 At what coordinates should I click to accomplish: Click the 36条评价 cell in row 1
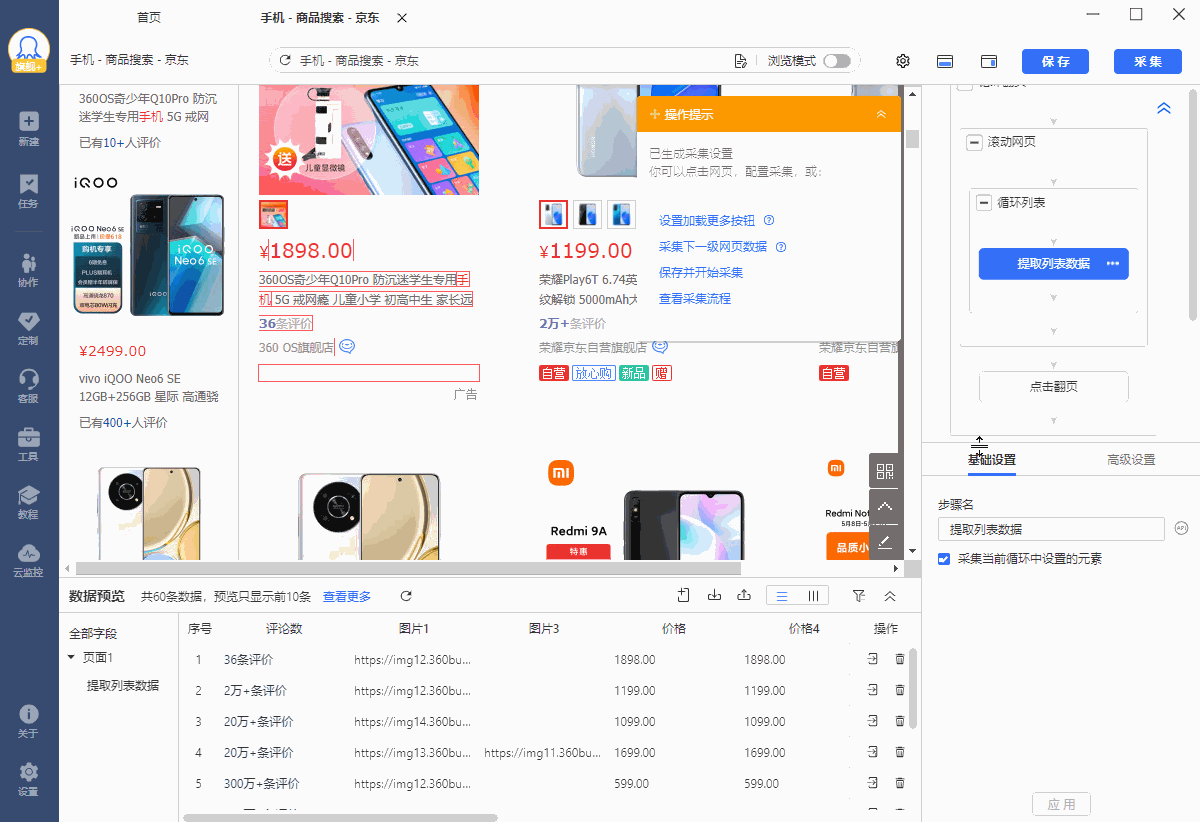pyautogui.click(x=248, y=660)
